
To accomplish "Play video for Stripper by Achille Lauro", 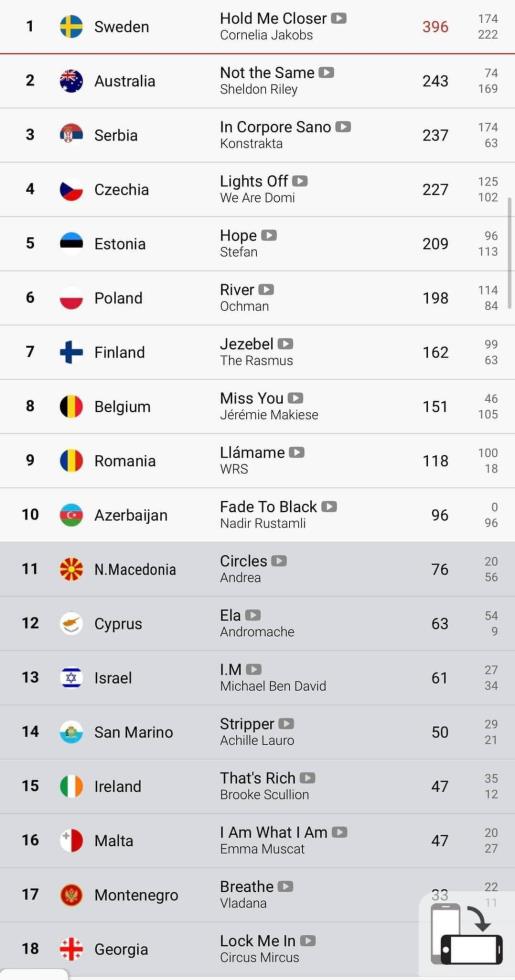I will point(286,724).
